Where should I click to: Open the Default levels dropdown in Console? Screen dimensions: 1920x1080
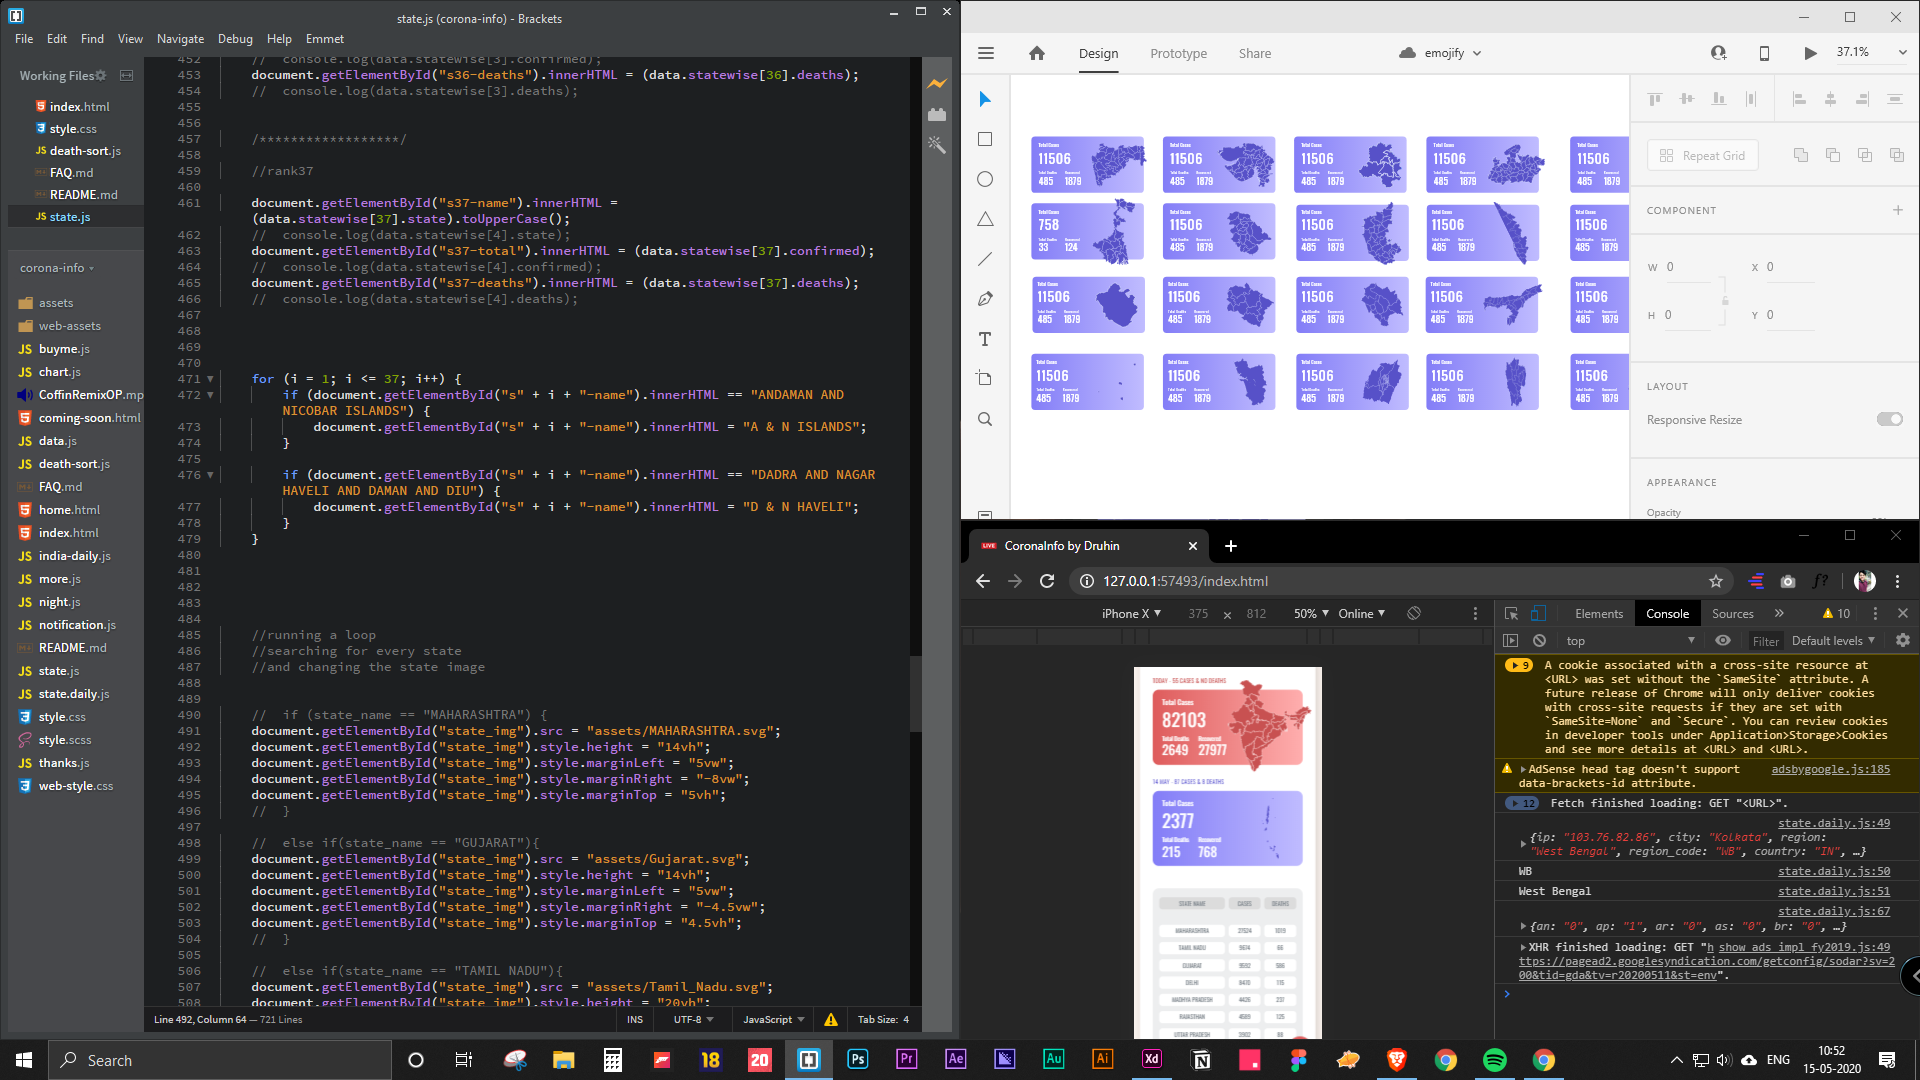pyautogui.click(x=1833, y=641)
